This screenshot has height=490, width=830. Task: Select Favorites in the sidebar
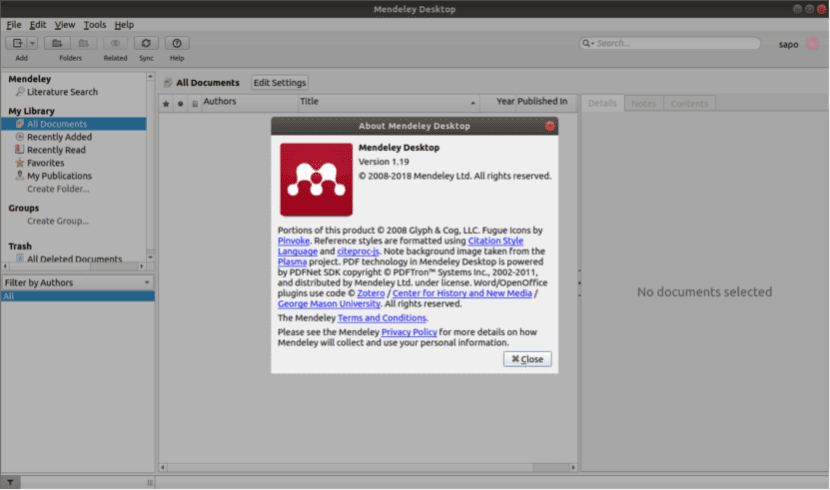[46, 163]
